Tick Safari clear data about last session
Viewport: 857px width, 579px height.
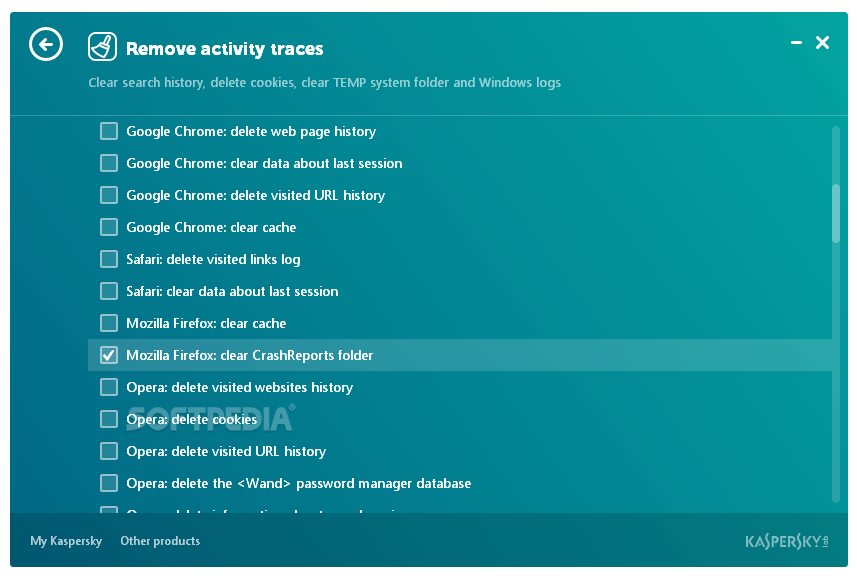tap(109, 291)
